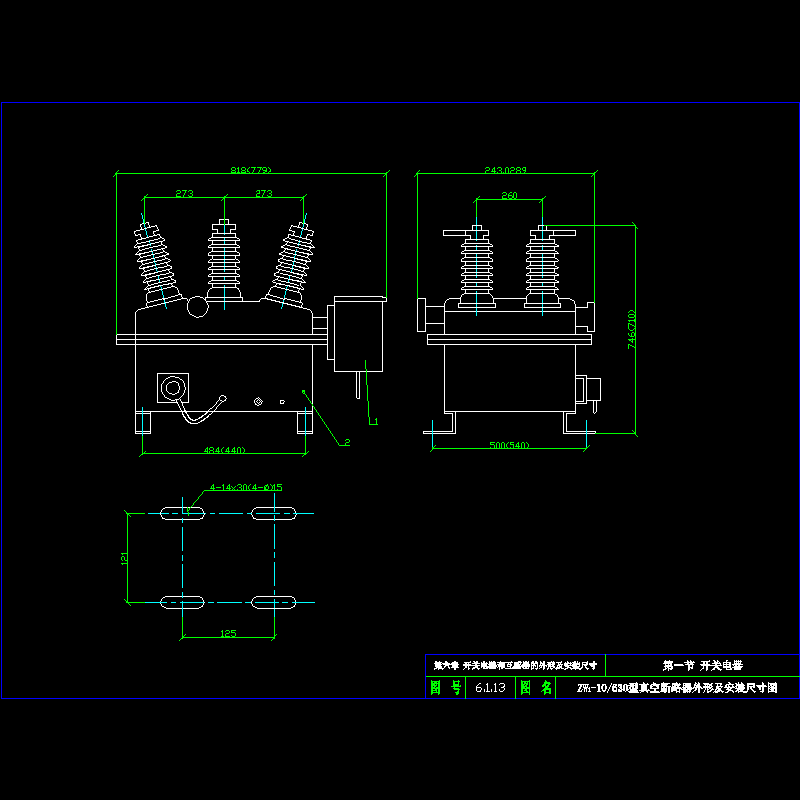Select the left insulator in side view
Viewport: 800px width, 800px height.
[476, 267]
